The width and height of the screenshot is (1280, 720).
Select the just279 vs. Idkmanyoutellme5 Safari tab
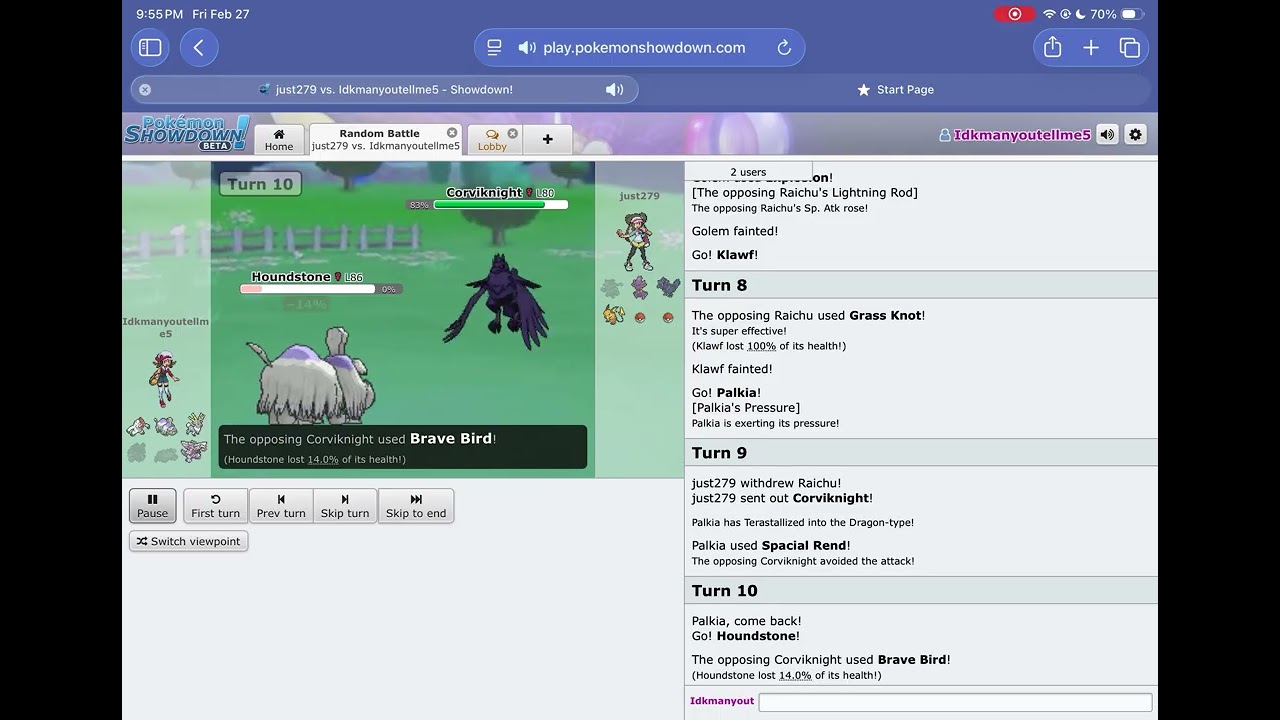point(384,89)
